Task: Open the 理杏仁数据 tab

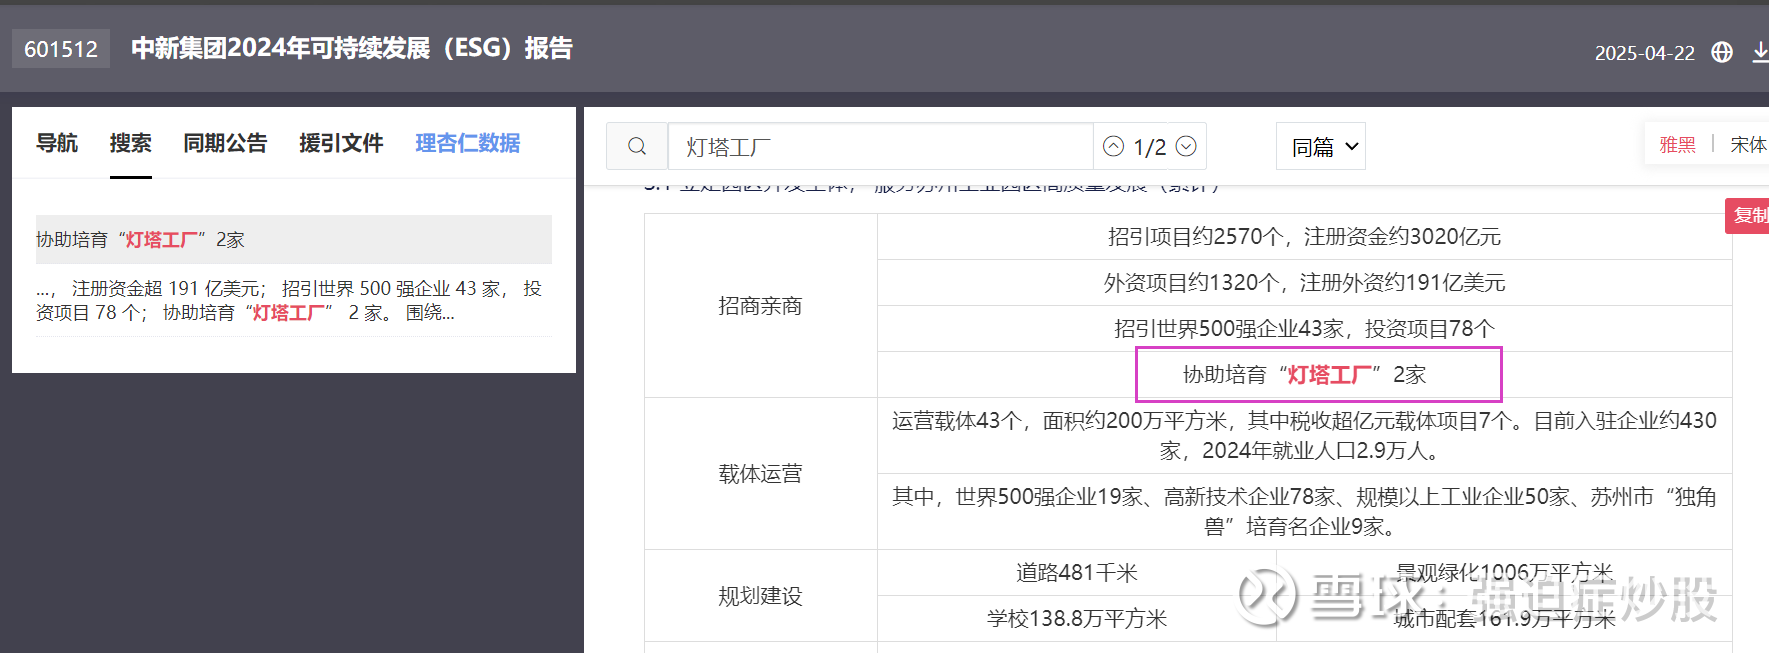Action: 468,143
